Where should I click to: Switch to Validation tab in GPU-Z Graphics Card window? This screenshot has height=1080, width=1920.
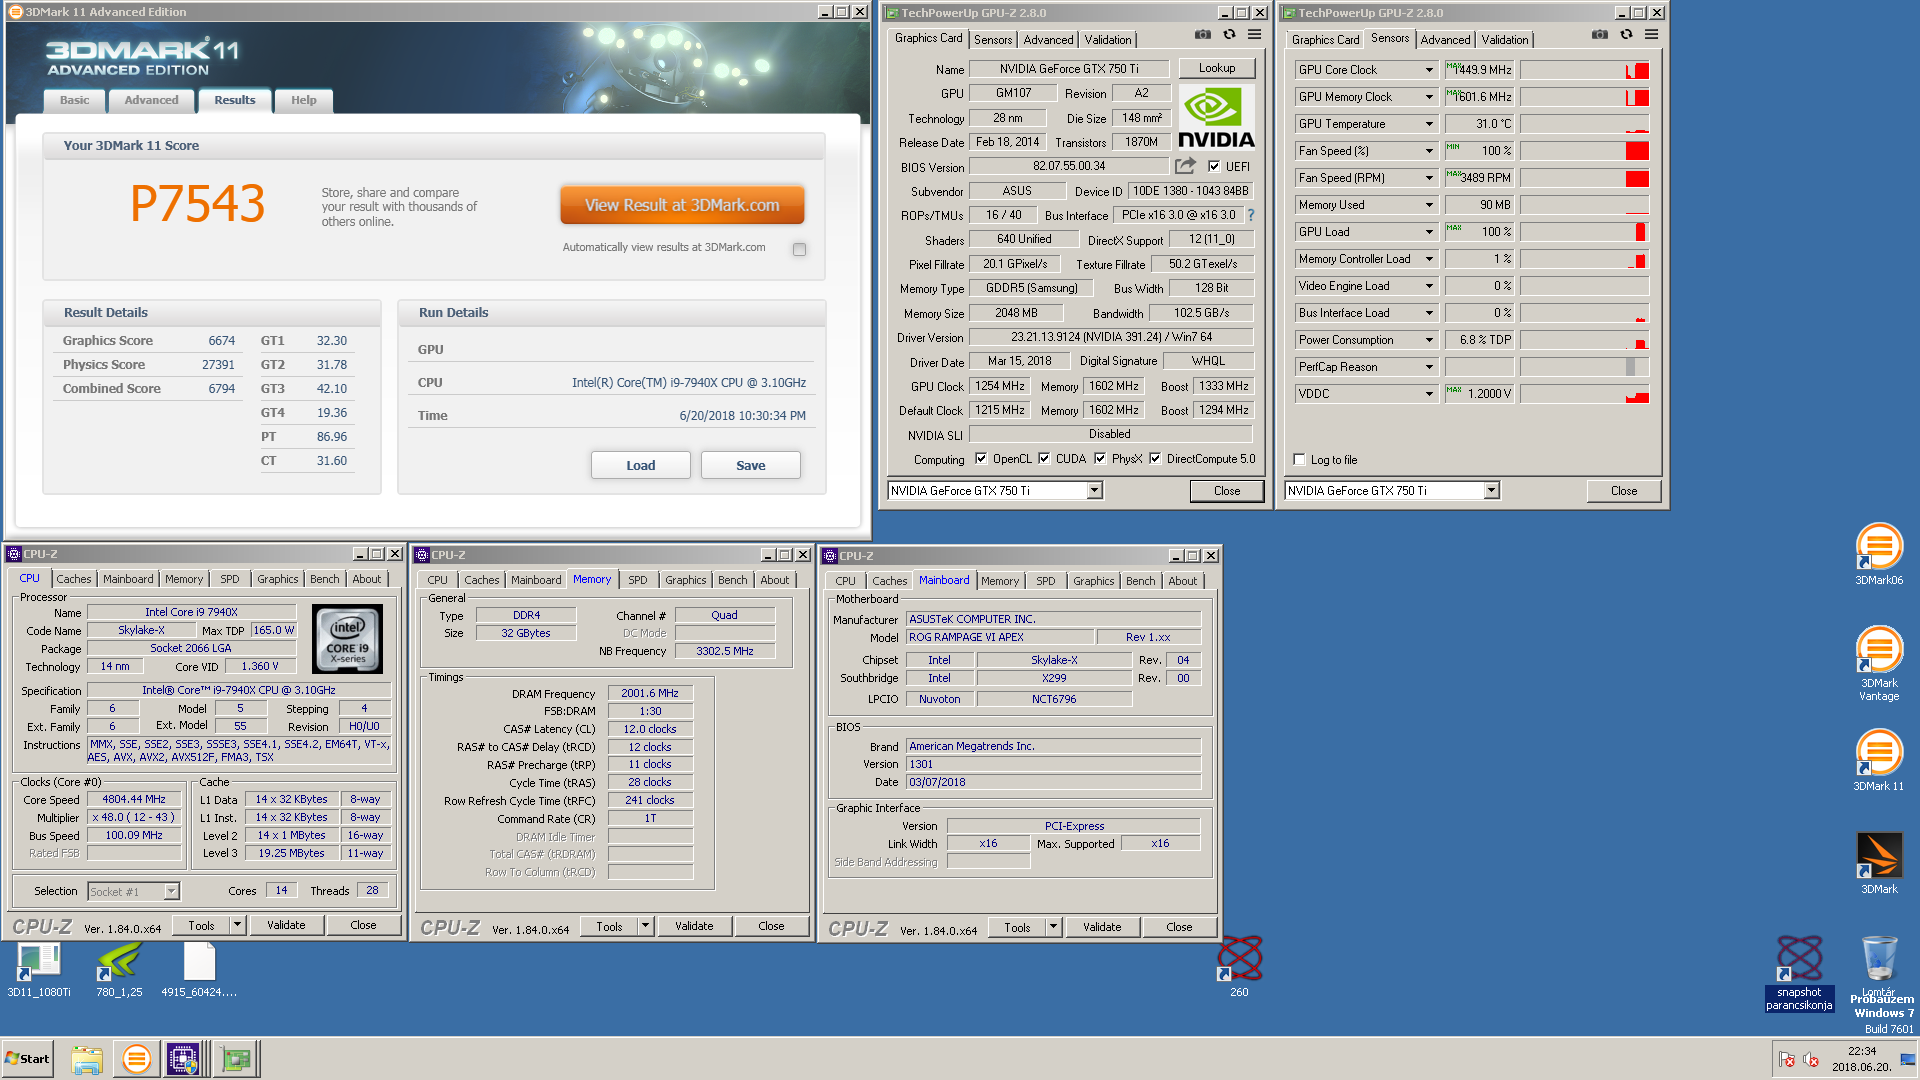[x=1107, y=40]
